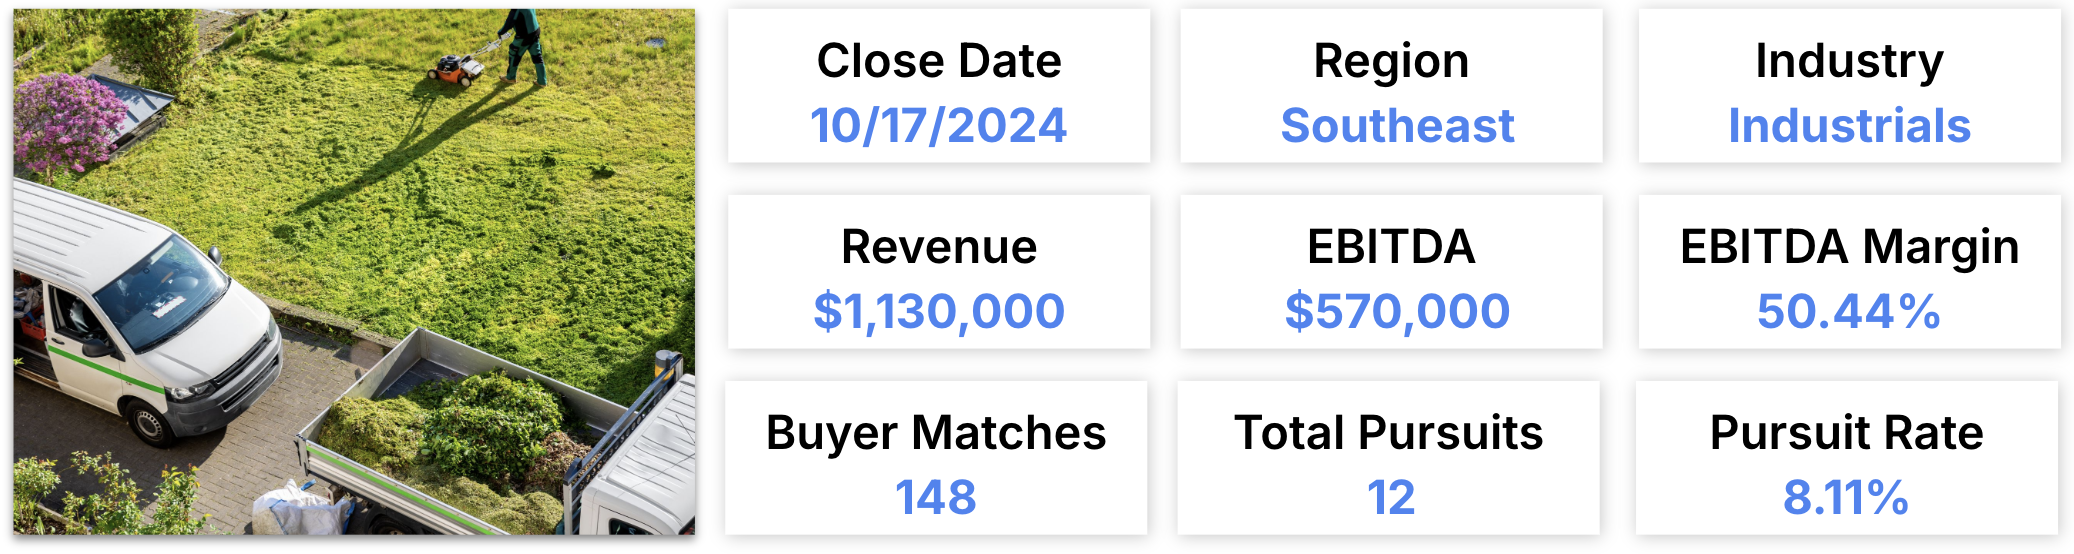The width and height of the screenshot is (2074, 554).
Task: Click the $570,000 EBITDA figure
Action: [x=1397, y=311]
